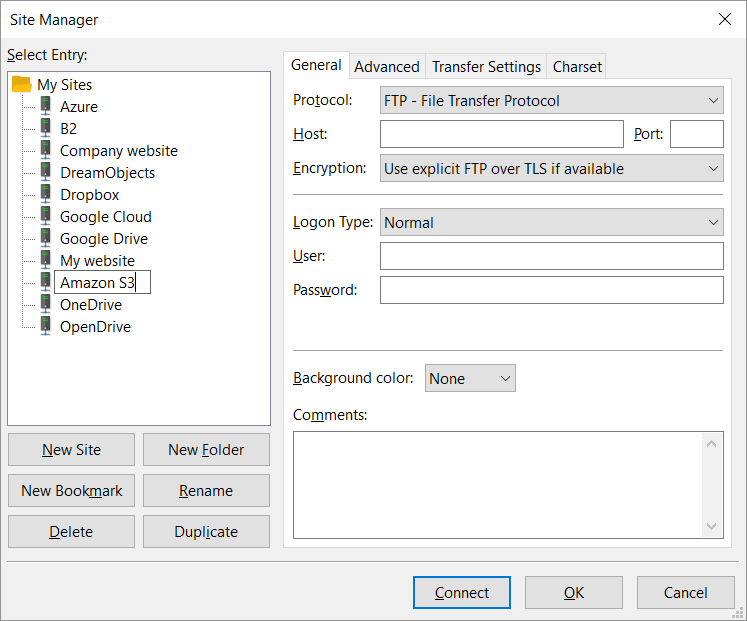747x621 pixels.
Task: Close the Site Manager dialog
Action: point(725,19)
